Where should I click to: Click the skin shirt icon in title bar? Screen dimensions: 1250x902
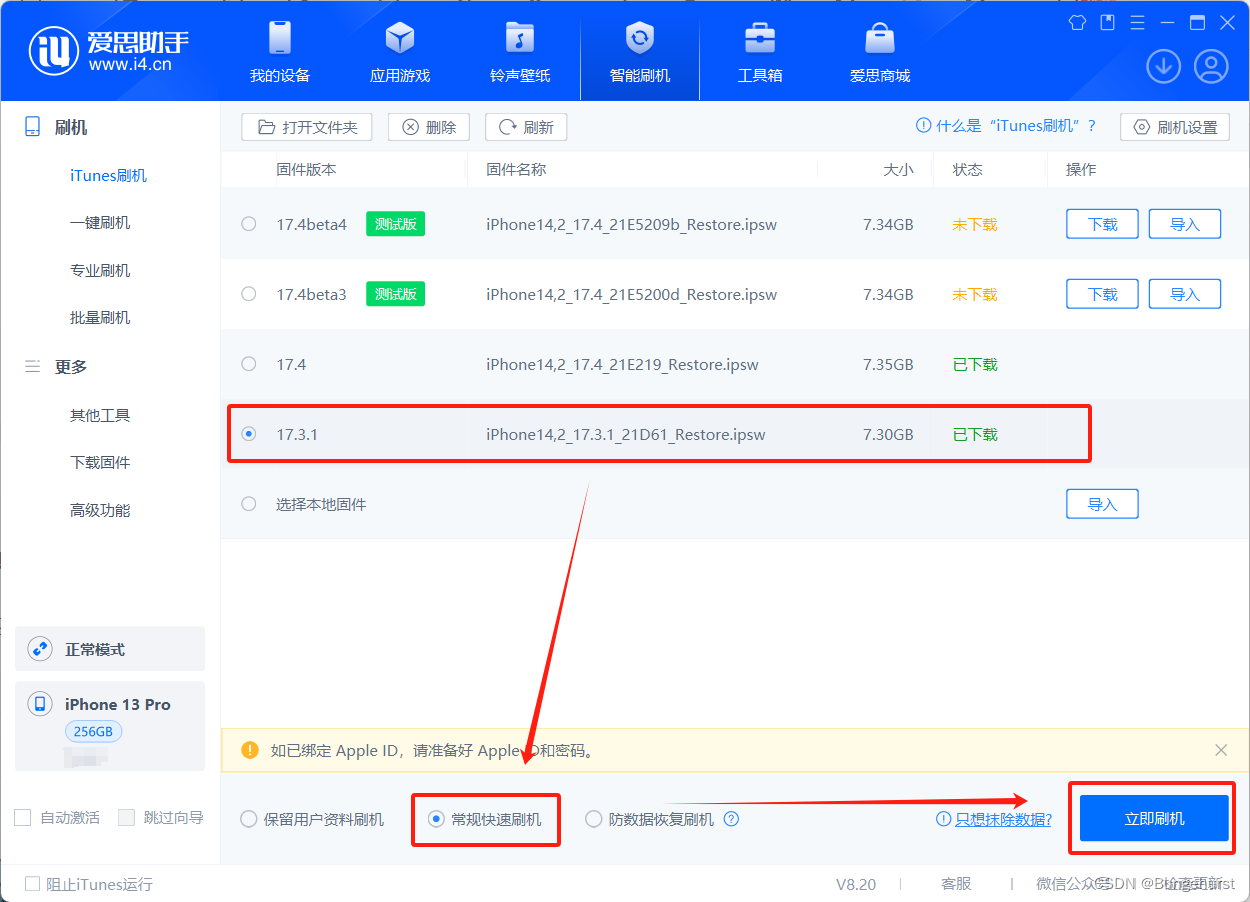tap(1077, 22)
